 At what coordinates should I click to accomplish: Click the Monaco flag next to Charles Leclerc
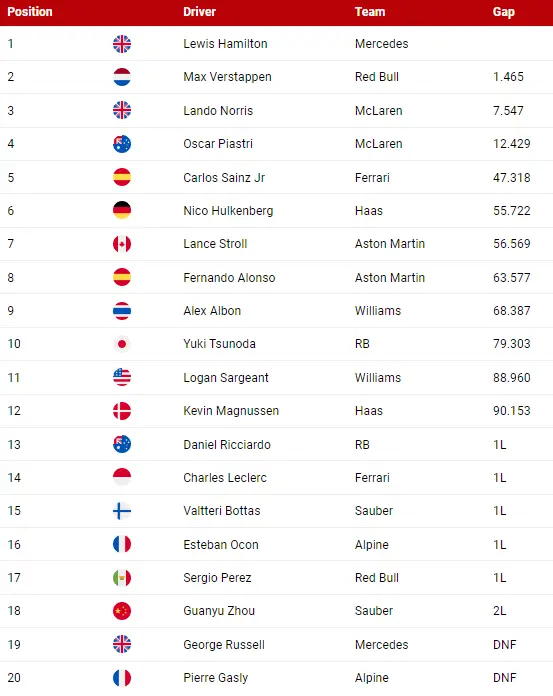point(122,477)
